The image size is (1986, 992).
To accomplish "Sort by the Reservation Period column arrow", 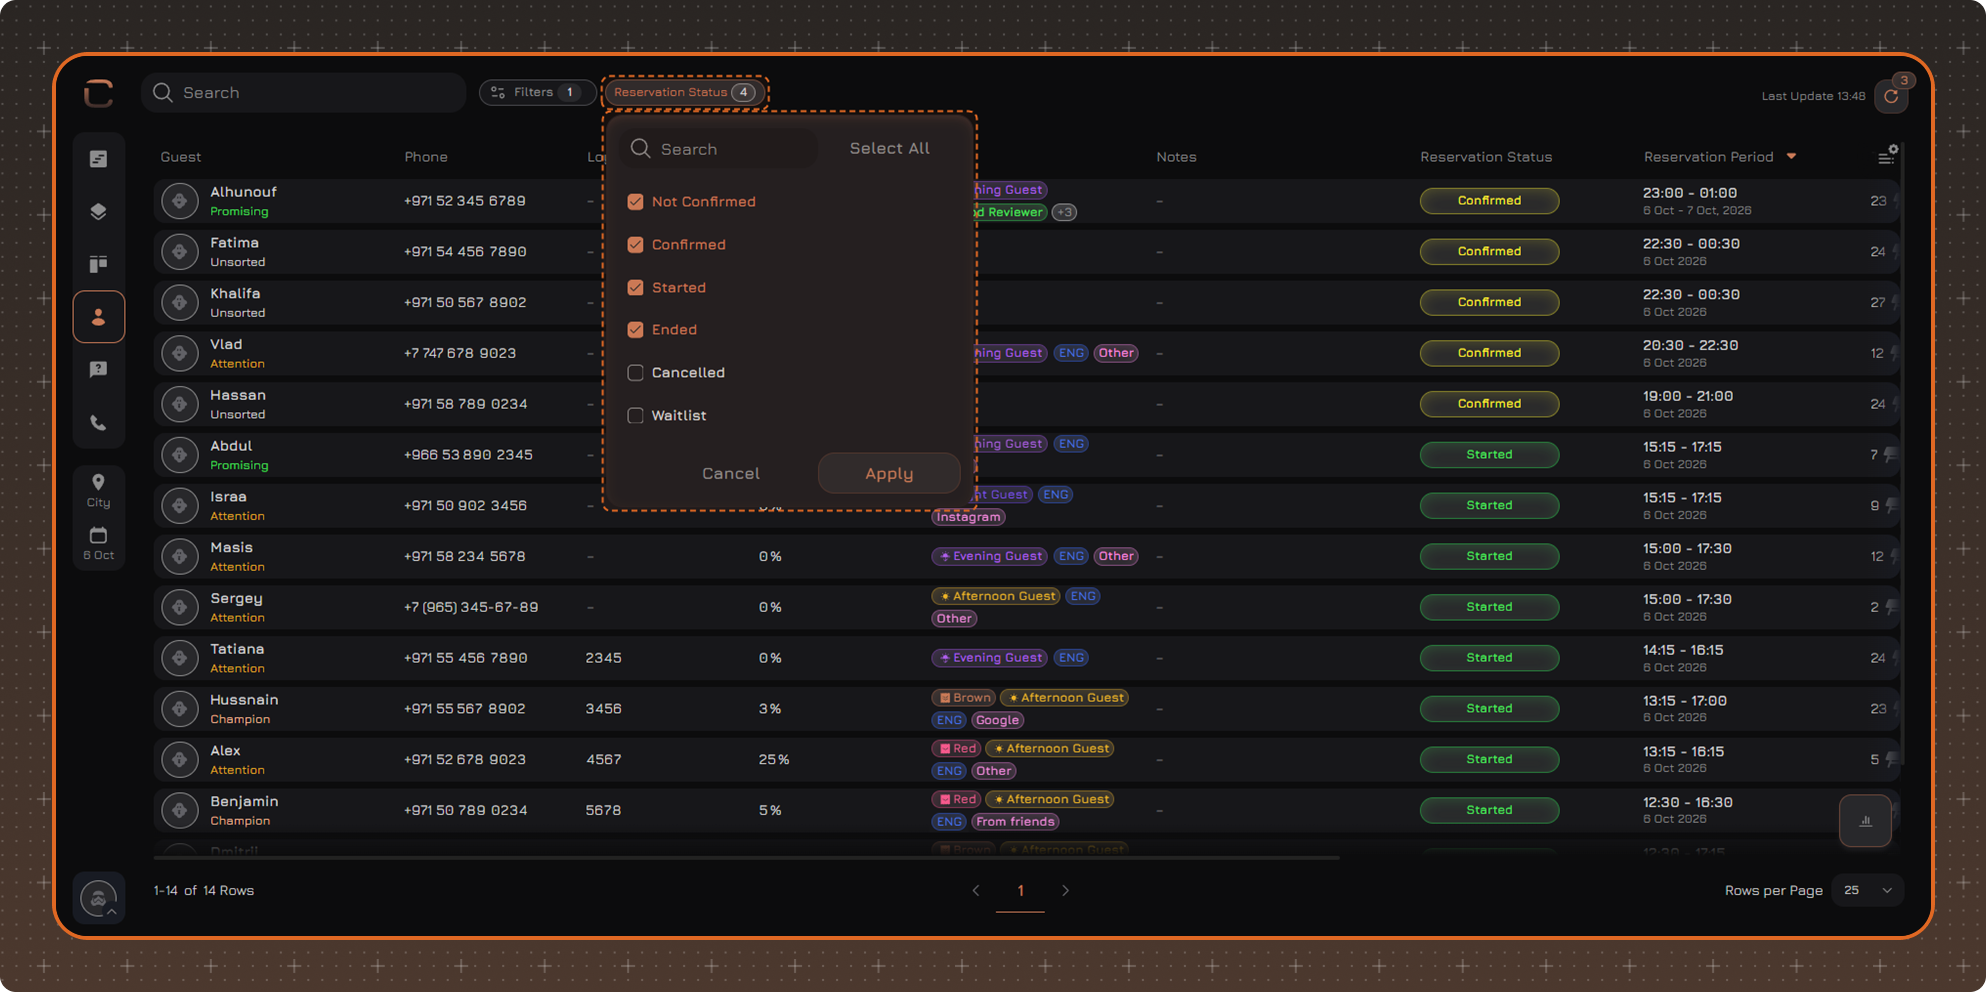I will pyautogui.click(x=1791, y=156).
